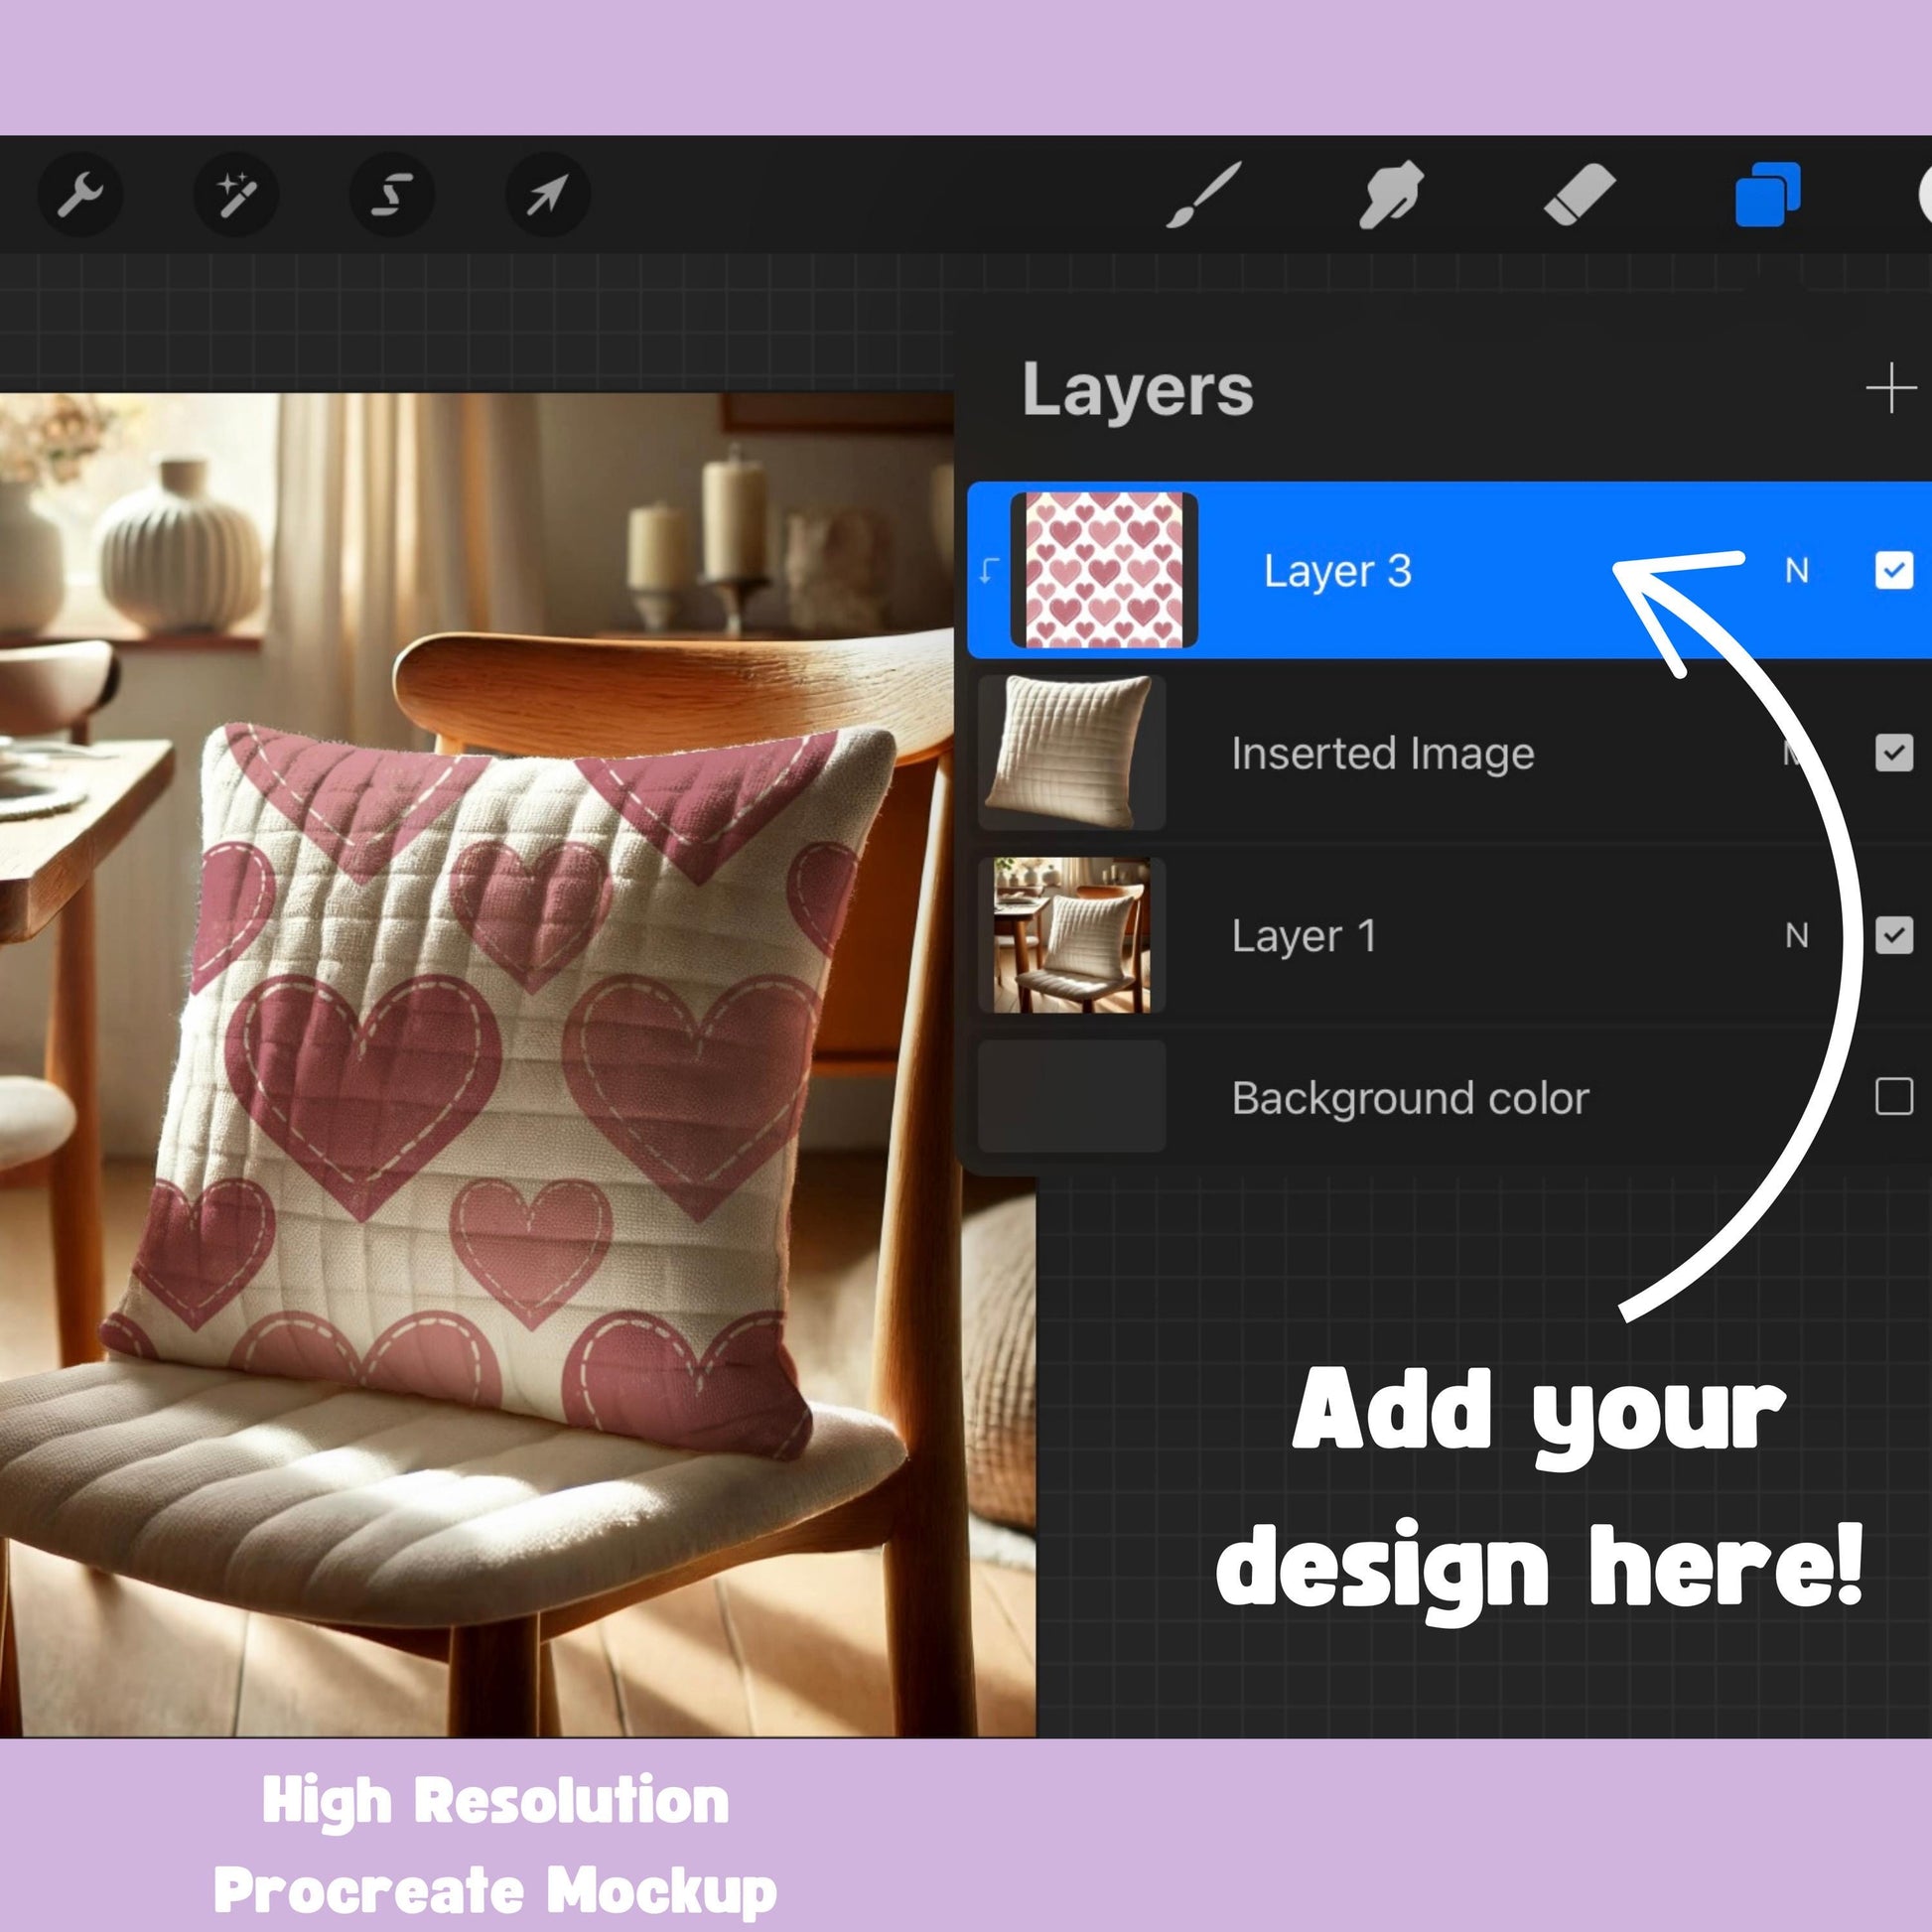Tap the Layer 3 hearts thumbnail
The image size is (1932, 1932).
(x=1104, y=570)
